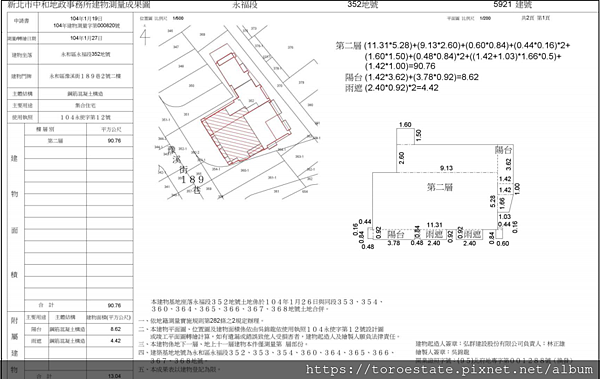Click 90.76 in the 合計 row
Viewport: 600px width, 379px height.
point(114,305)
